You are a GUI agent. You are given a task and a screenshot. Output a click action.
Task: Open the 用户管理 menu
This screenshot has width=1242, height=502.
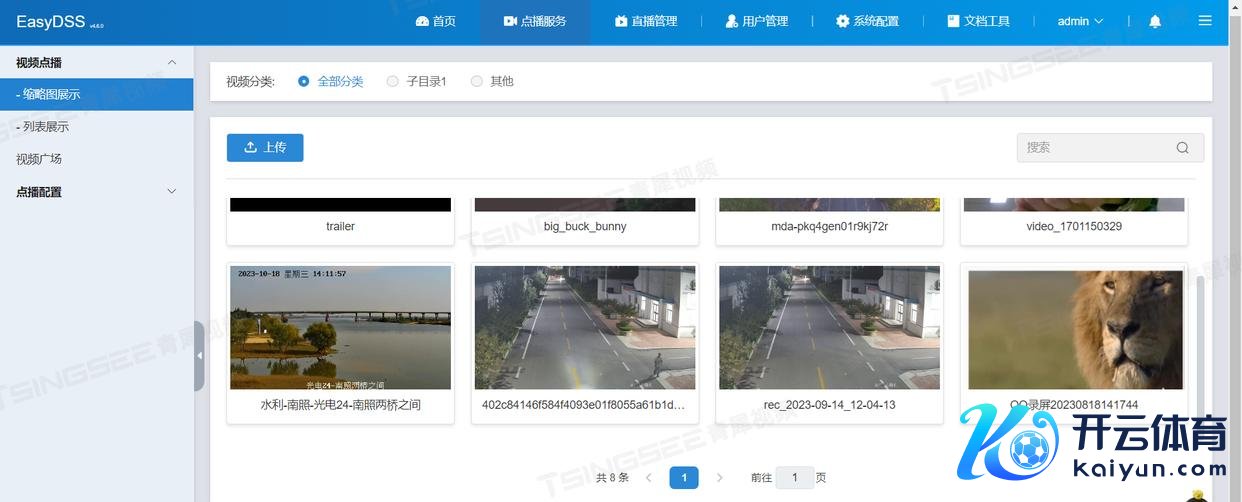(x=756, y=21)
